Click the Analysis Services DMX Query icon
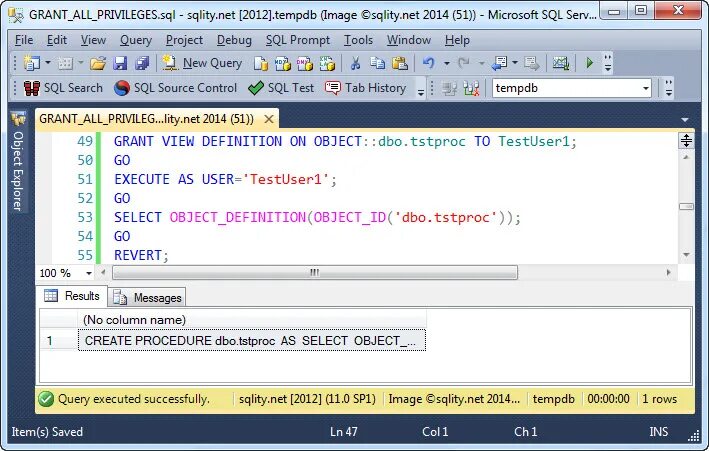The image size is (709, 451). (305, 63)
